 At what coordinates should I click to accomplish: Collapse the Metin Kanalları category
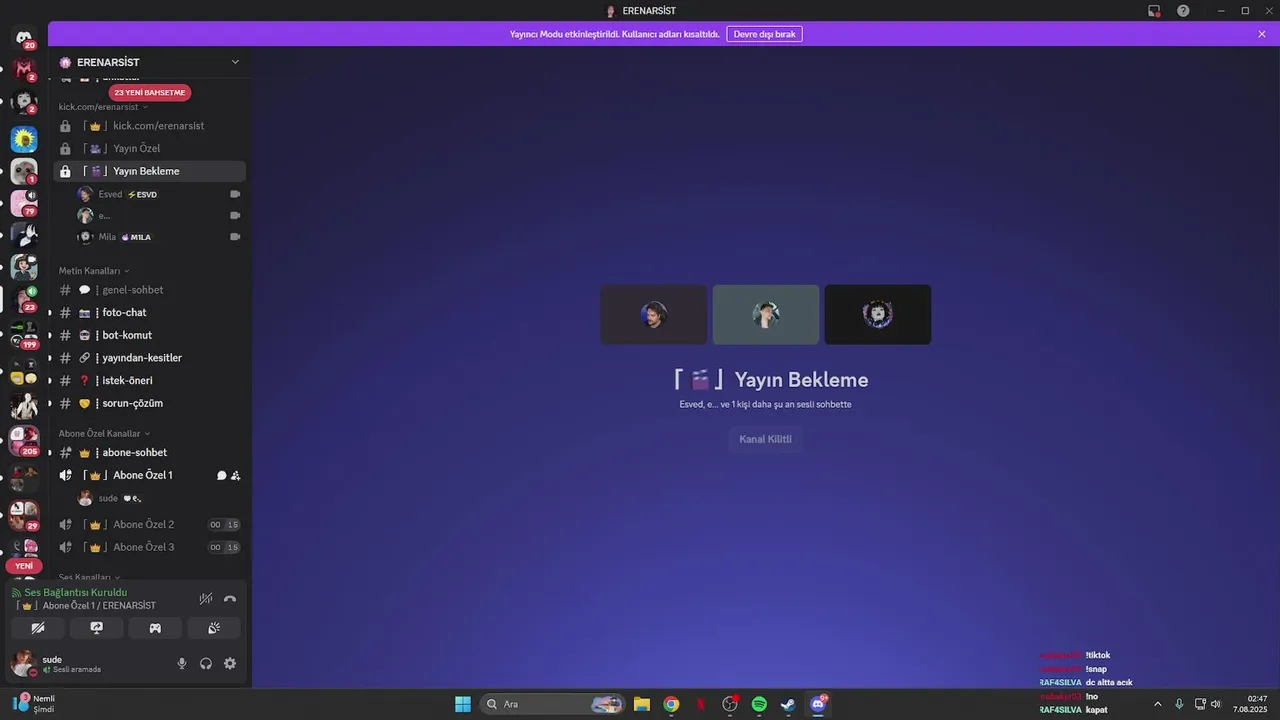click(94, 271)
